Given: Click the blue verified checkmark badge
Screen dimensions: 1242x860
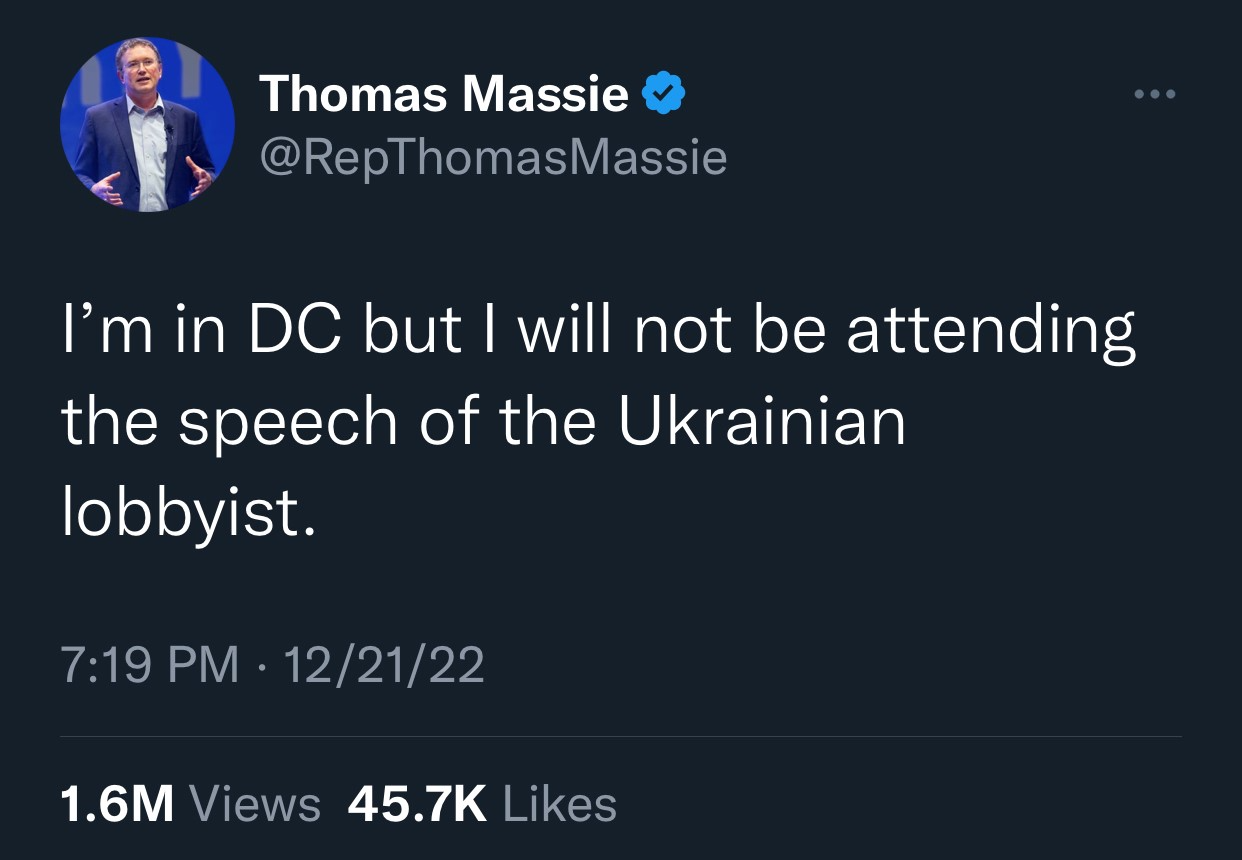Looking at the screenshot, I should click(x=663, y=95).
